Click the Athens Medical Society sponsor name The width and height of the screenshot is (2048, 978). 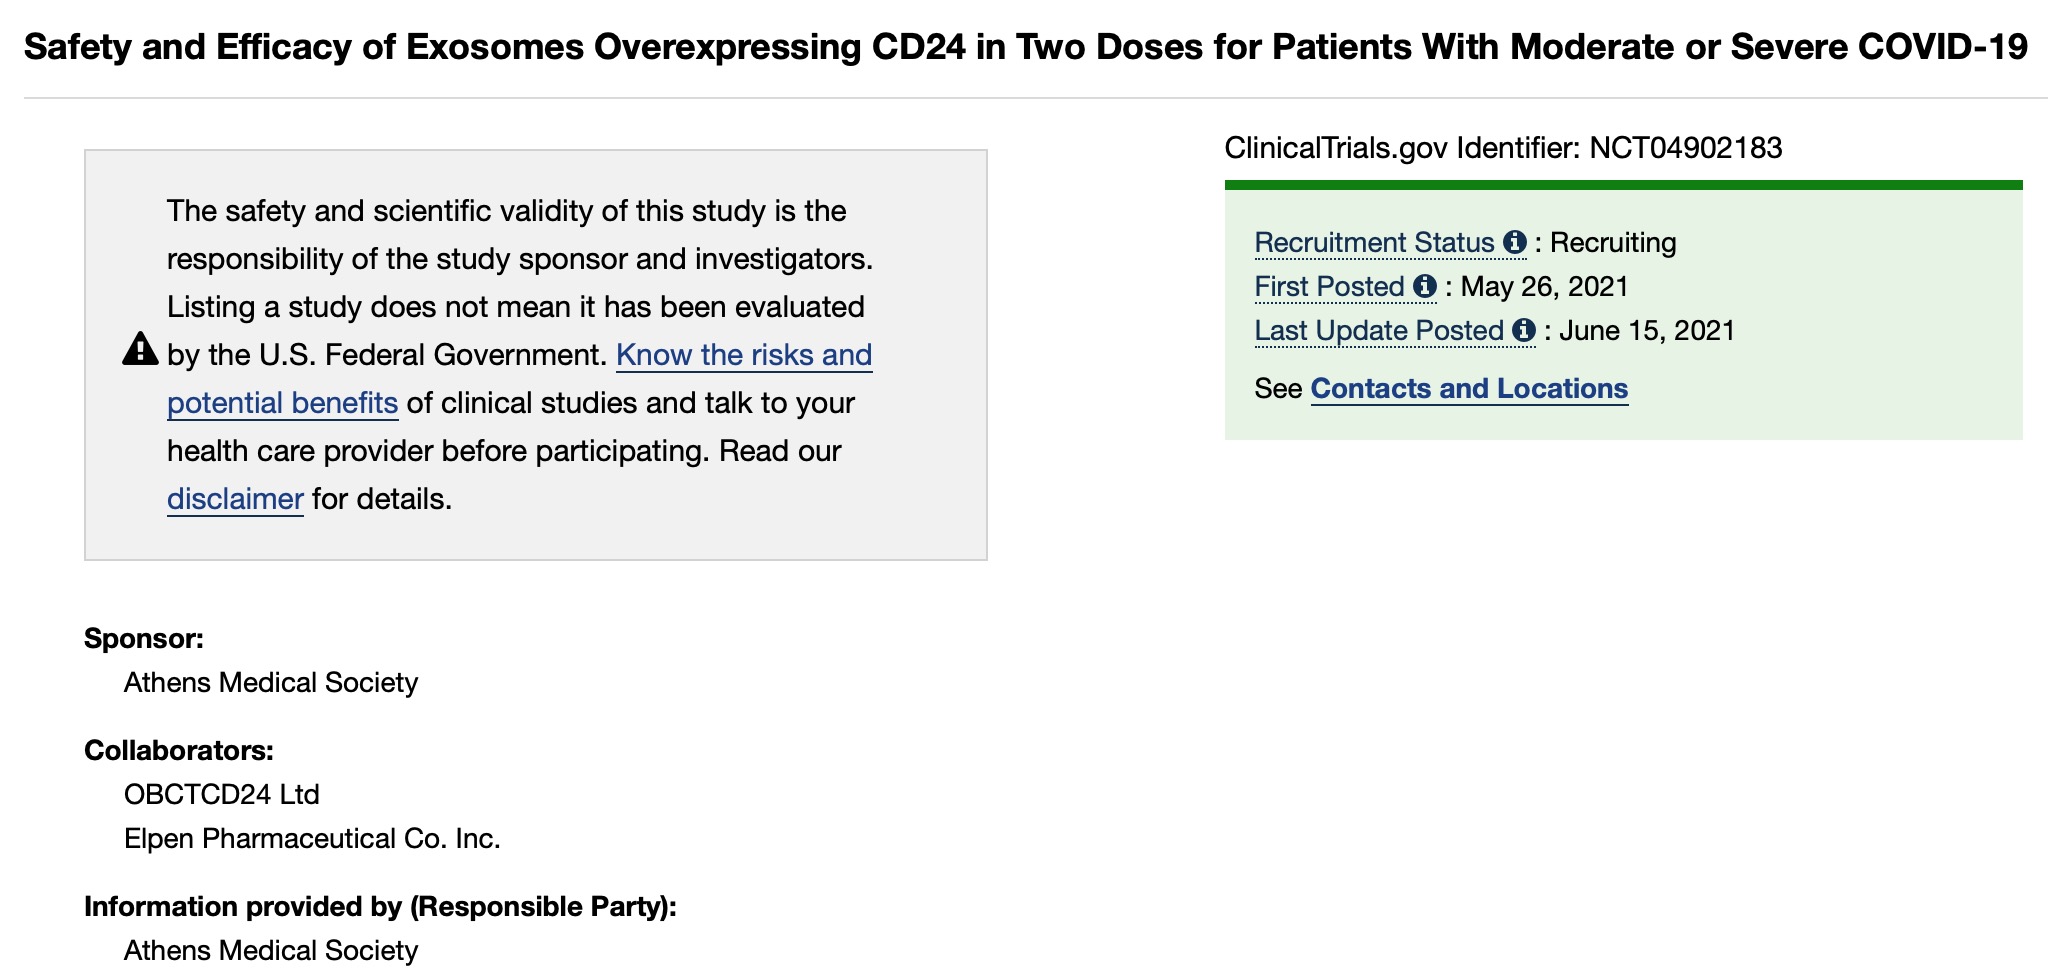point(270,683)
